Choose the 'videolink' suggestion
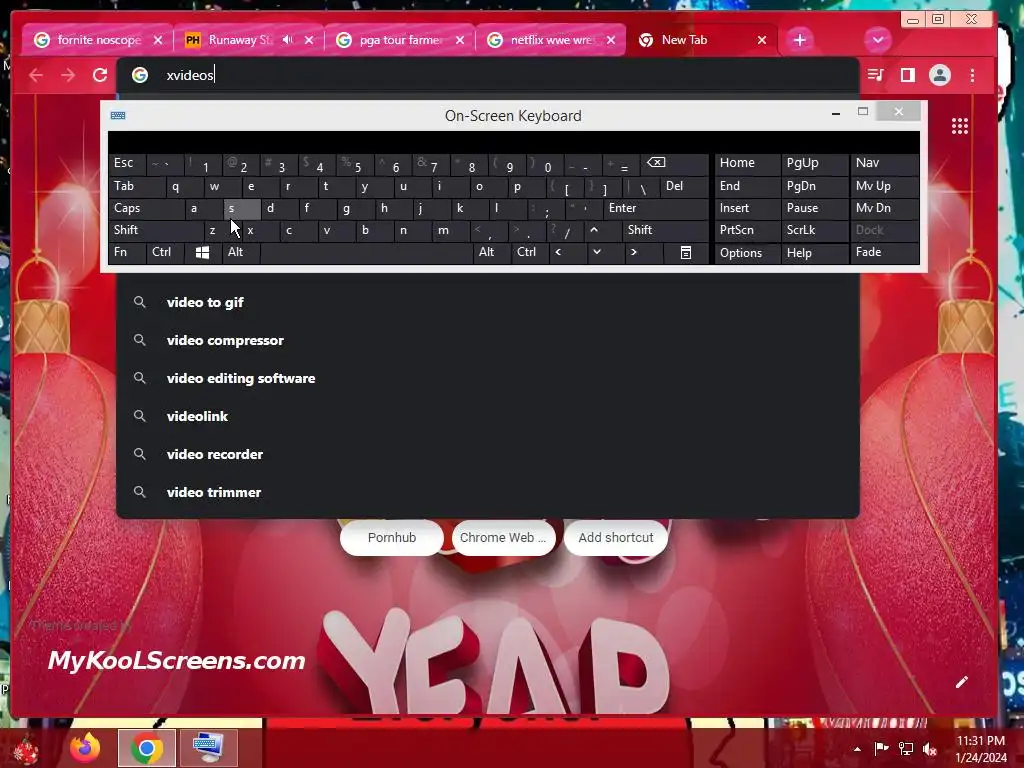The width and height of the screenshot is (1024, 768). click(487, 416)
